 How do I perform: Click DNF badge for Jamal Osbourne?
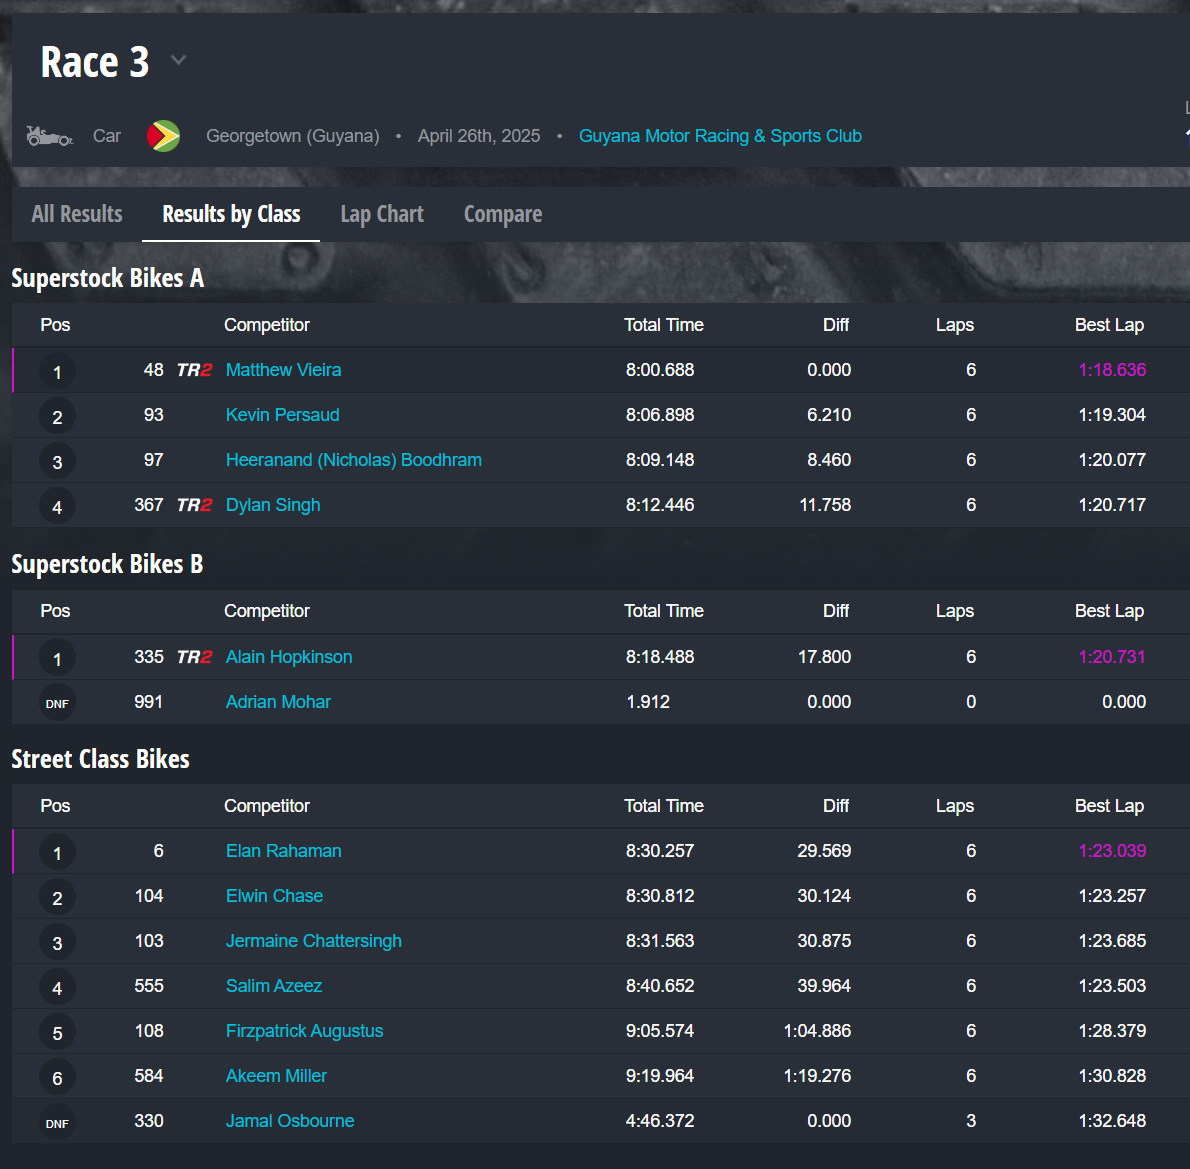tap(57, 1123)
